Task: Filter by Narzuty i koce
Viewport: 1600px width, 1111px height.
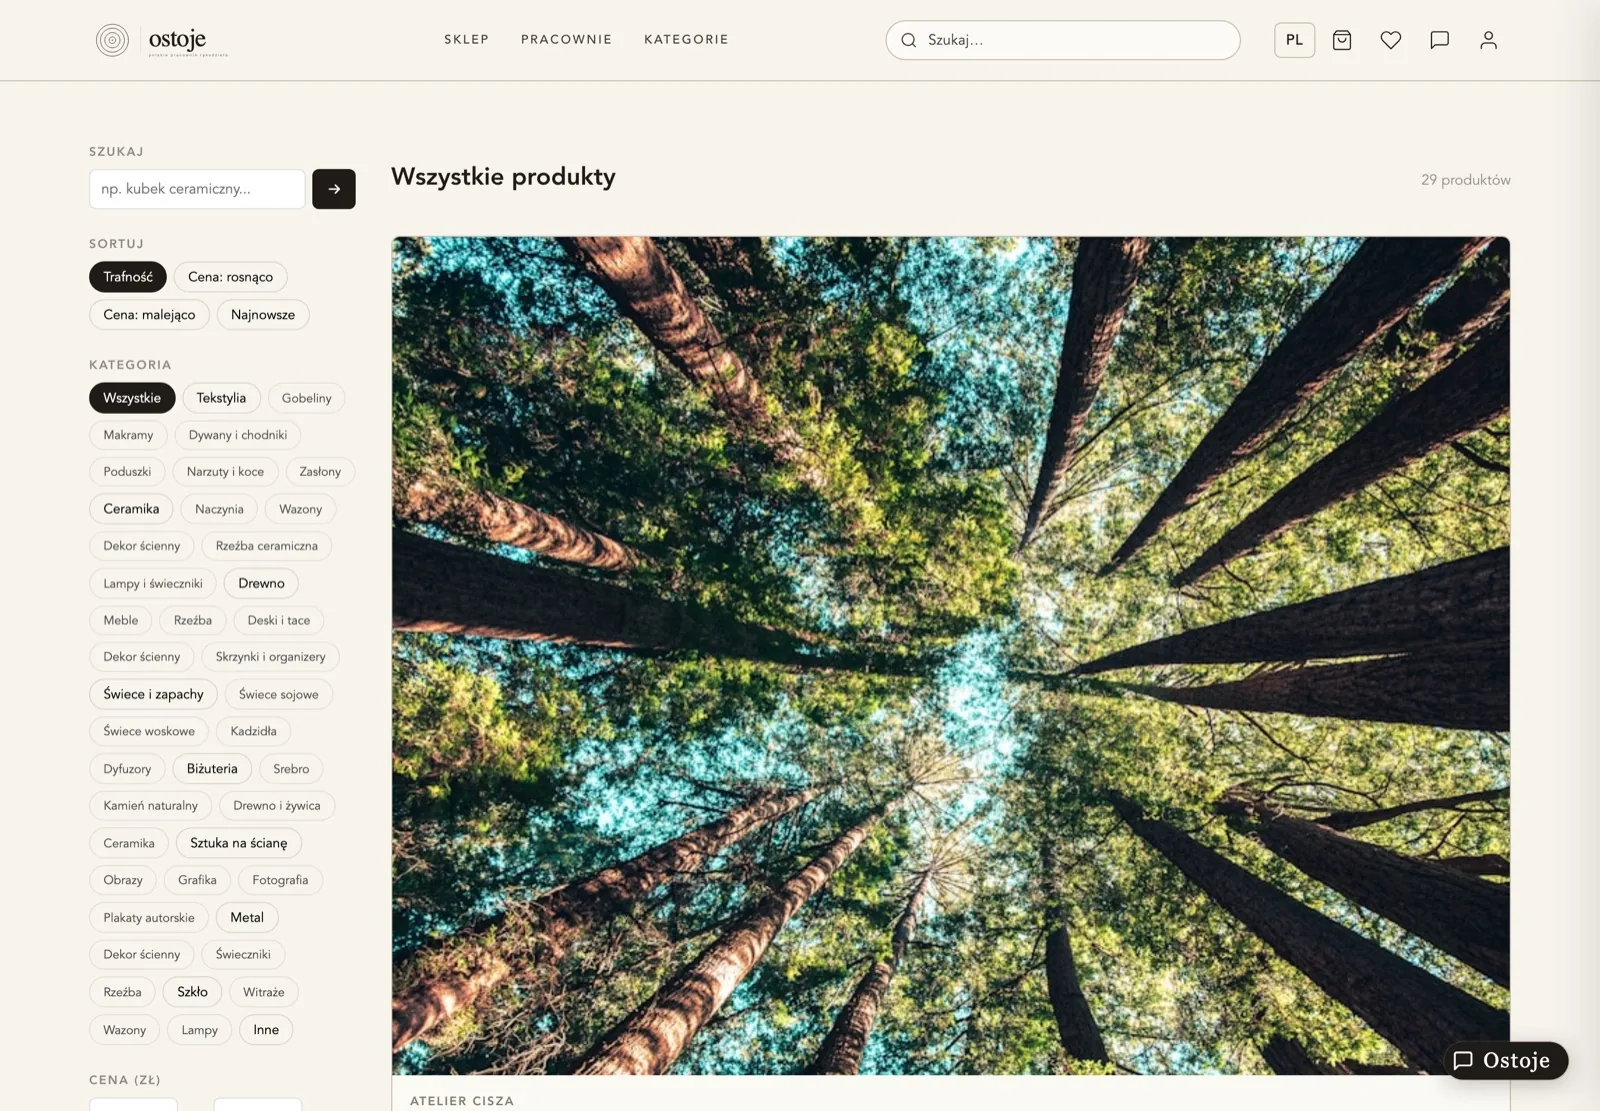Action: 225,472
